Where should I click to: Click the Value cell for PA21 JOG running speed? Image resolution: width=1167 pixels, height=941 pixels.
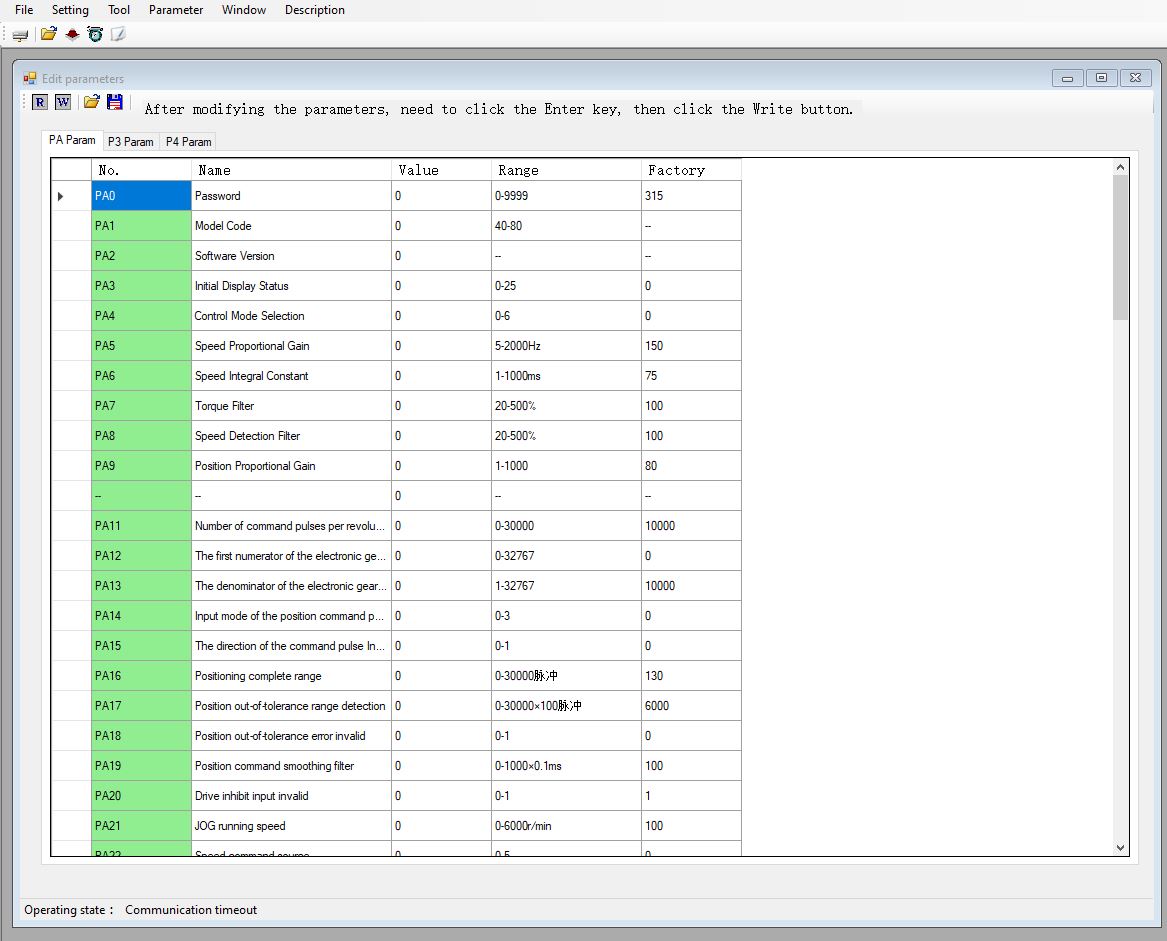coord(440,826)
